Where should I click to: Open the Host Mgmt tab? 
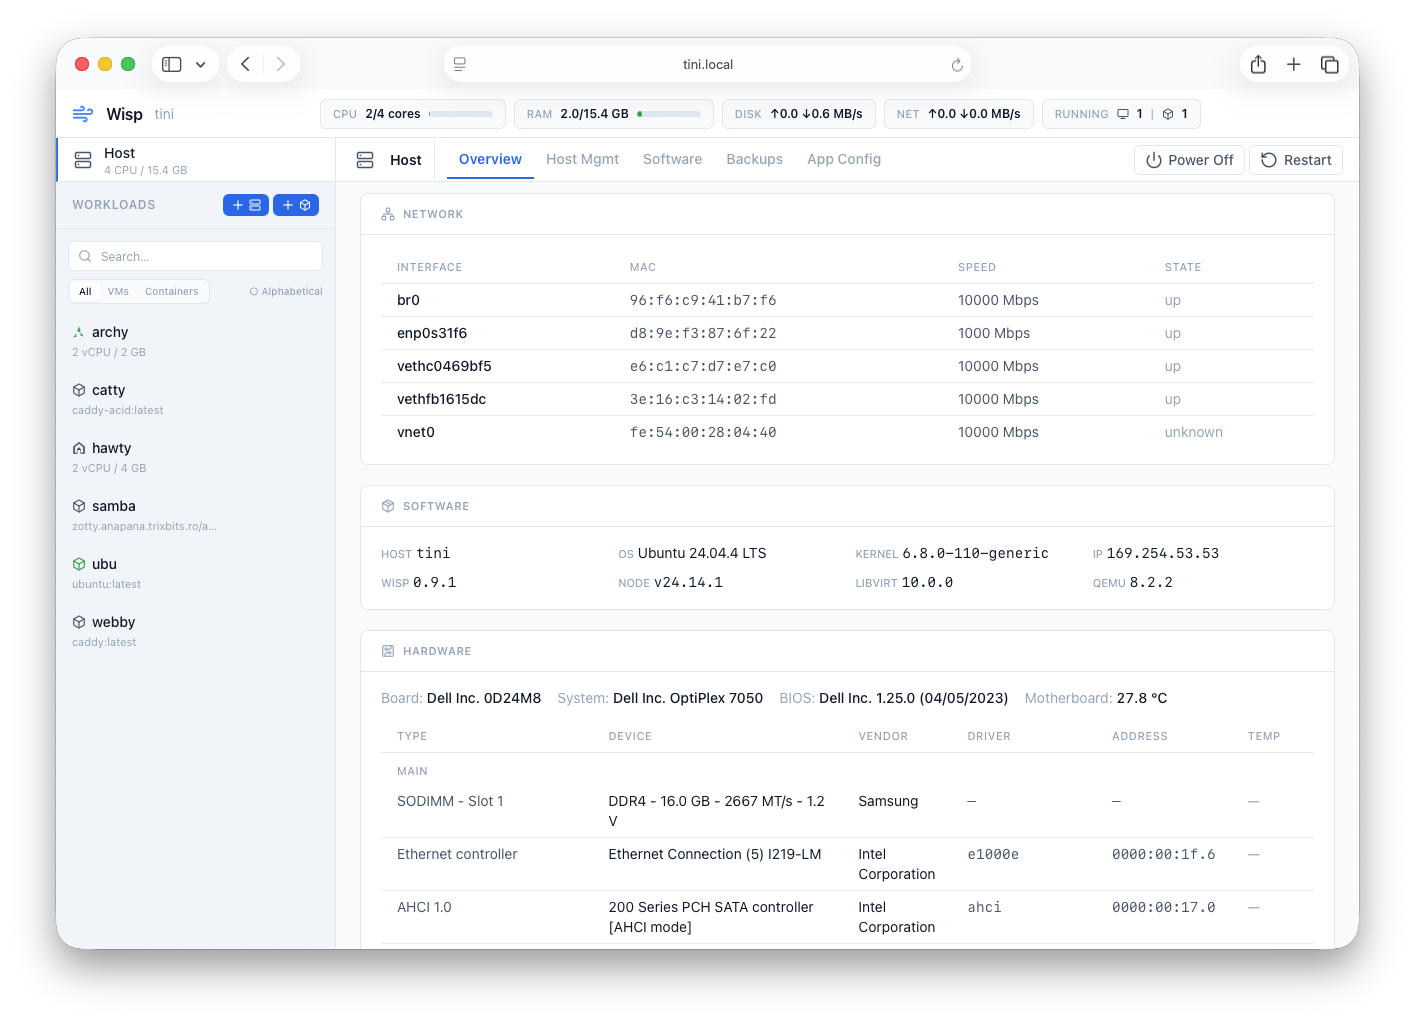click(x=582, y=159)
